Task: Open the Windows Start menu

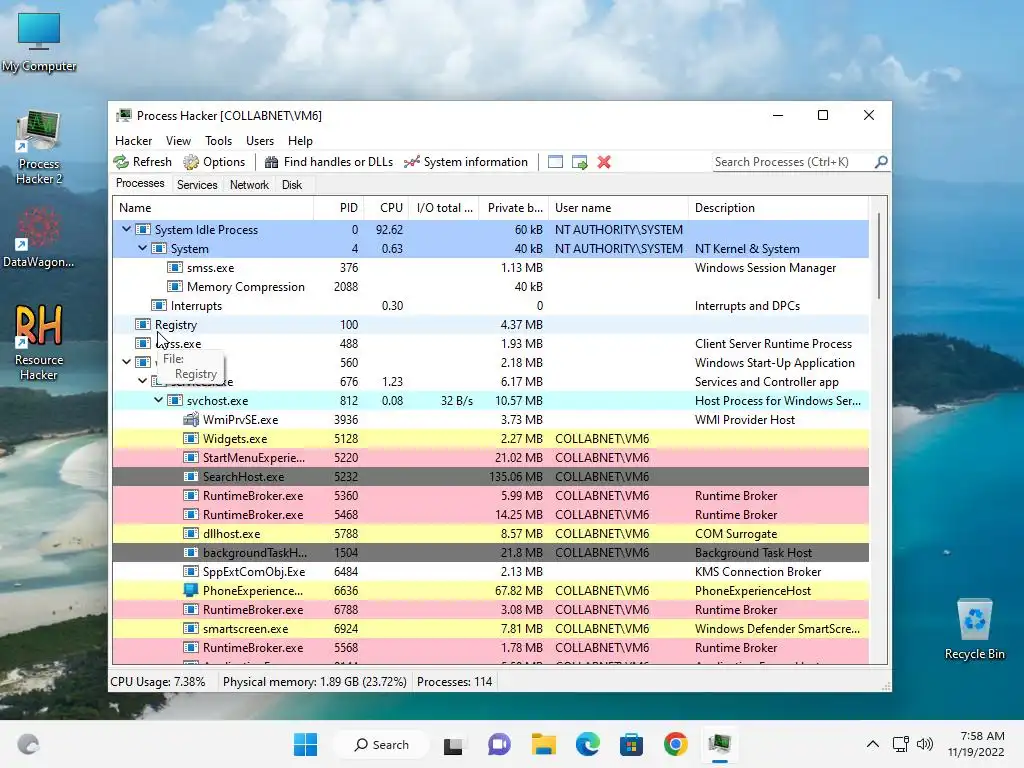Action: (x=306, y=744)
